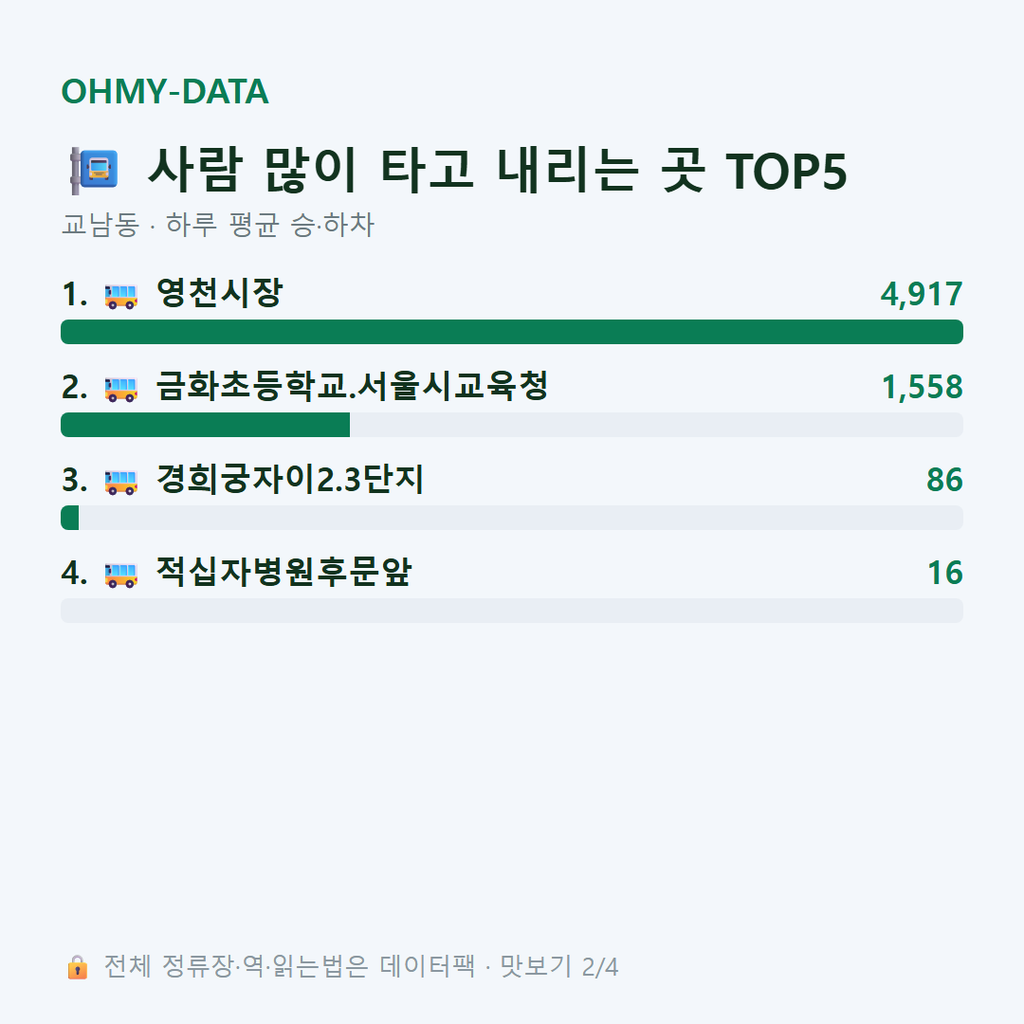Open the 영천시장 stop name

point(219,293)
